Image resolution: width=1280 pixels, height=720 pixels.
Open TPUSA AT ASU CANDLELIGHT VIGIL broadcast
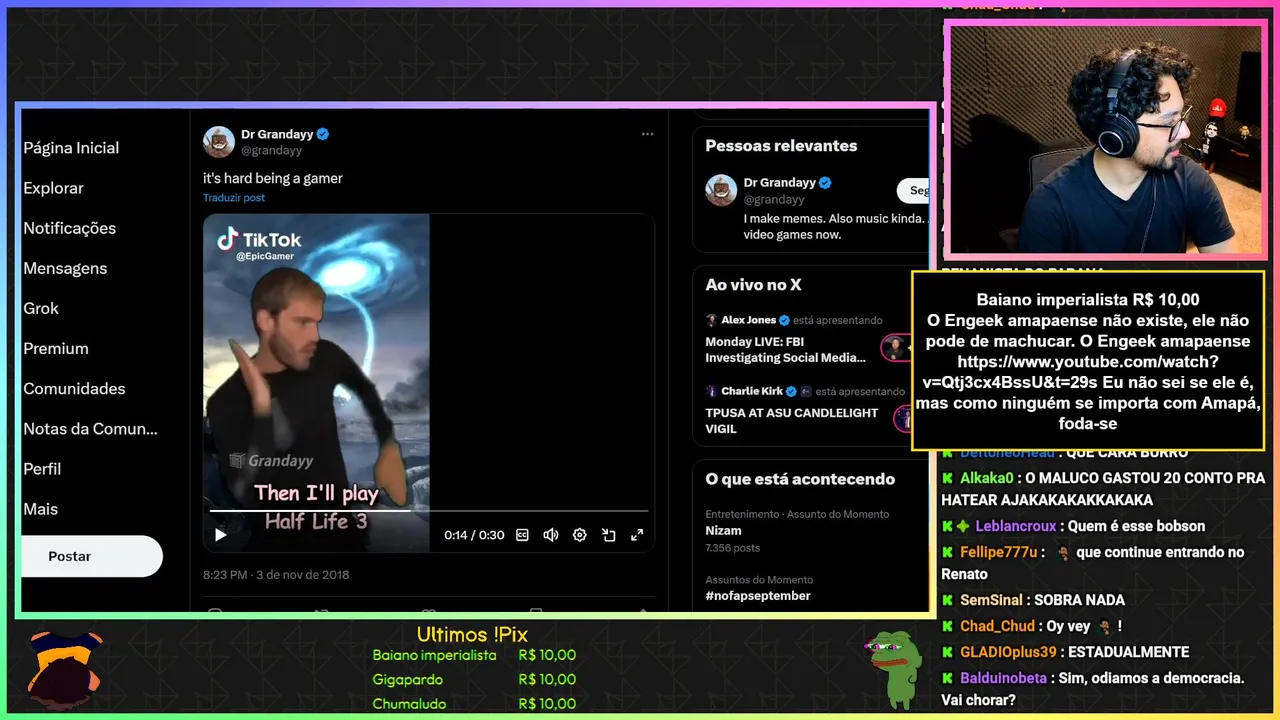click(x=791, y=420)
